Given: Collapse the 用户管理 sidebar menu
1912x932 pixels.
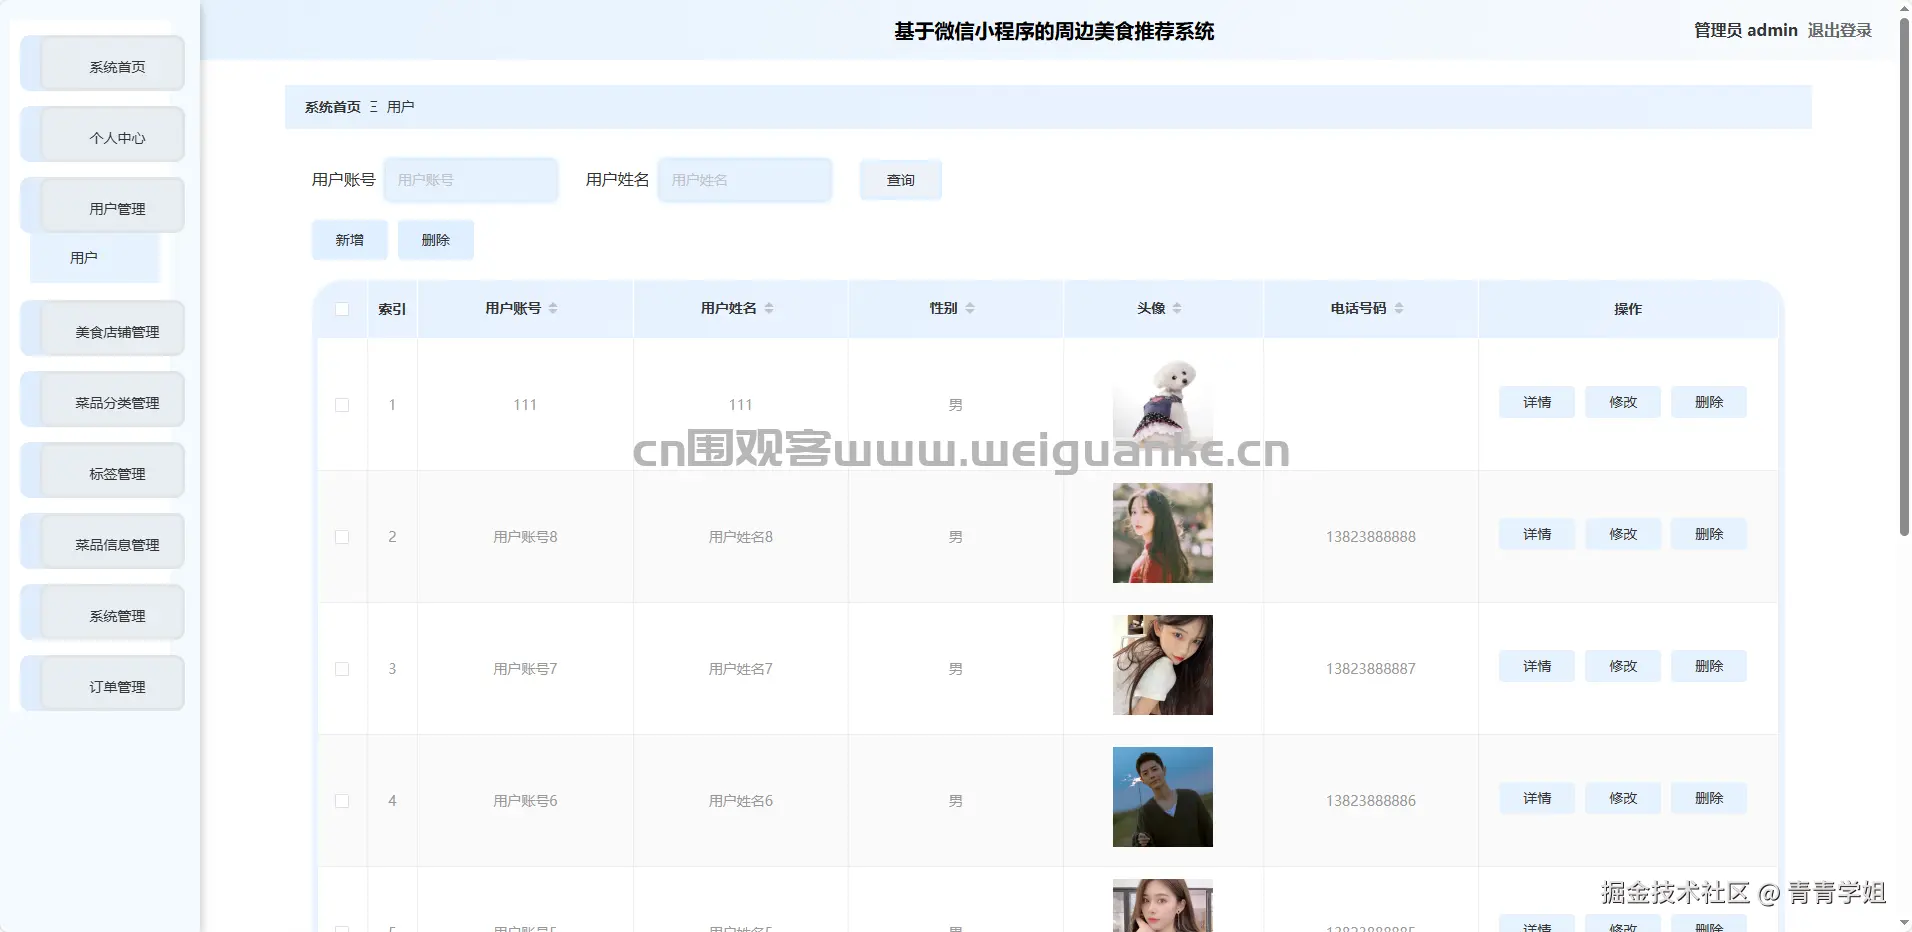Looking at the screenshot, I should 103,206.
